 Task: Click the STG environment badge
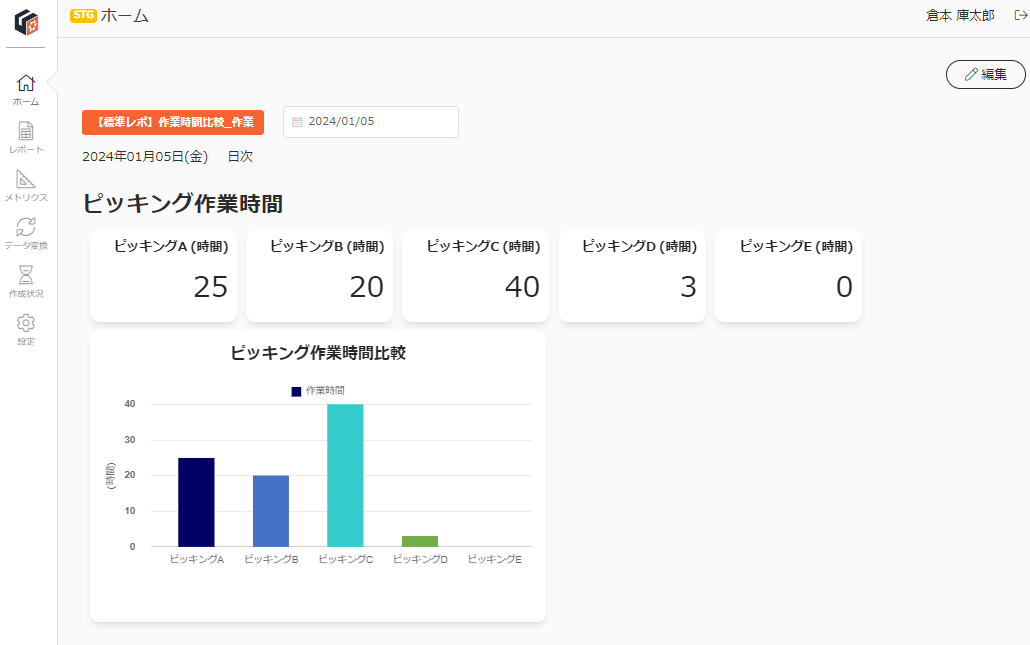(83, 15)
